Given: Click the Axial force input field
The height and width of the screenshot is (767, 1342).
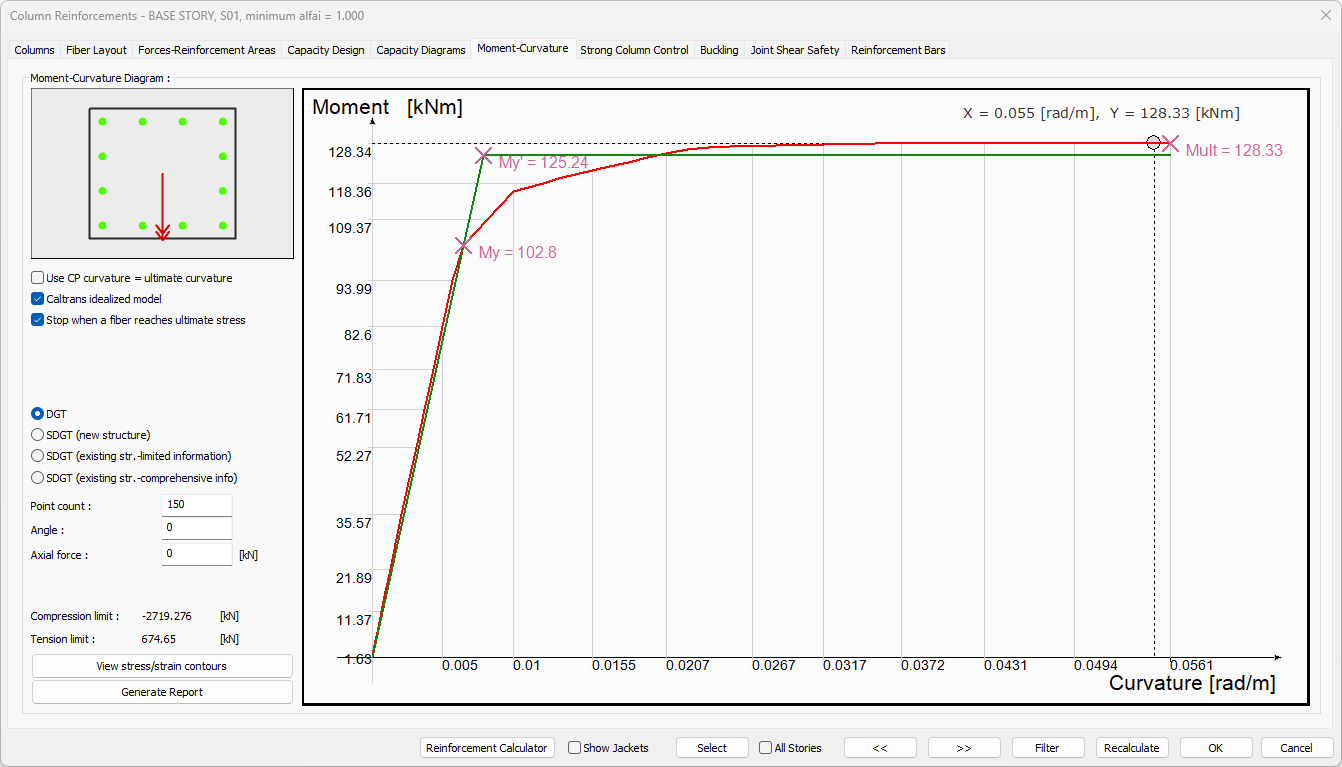Looking at the screenshot, I should pyautogui.click(x=196, y=554).
